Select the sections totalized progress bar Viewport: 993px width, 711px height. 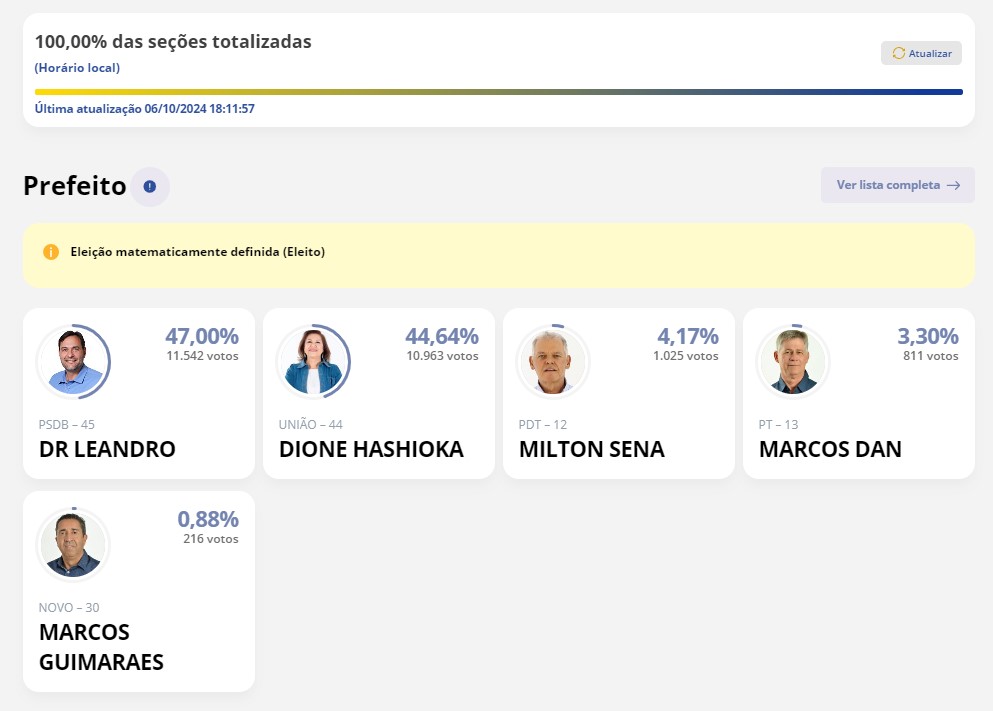[498, 92]
